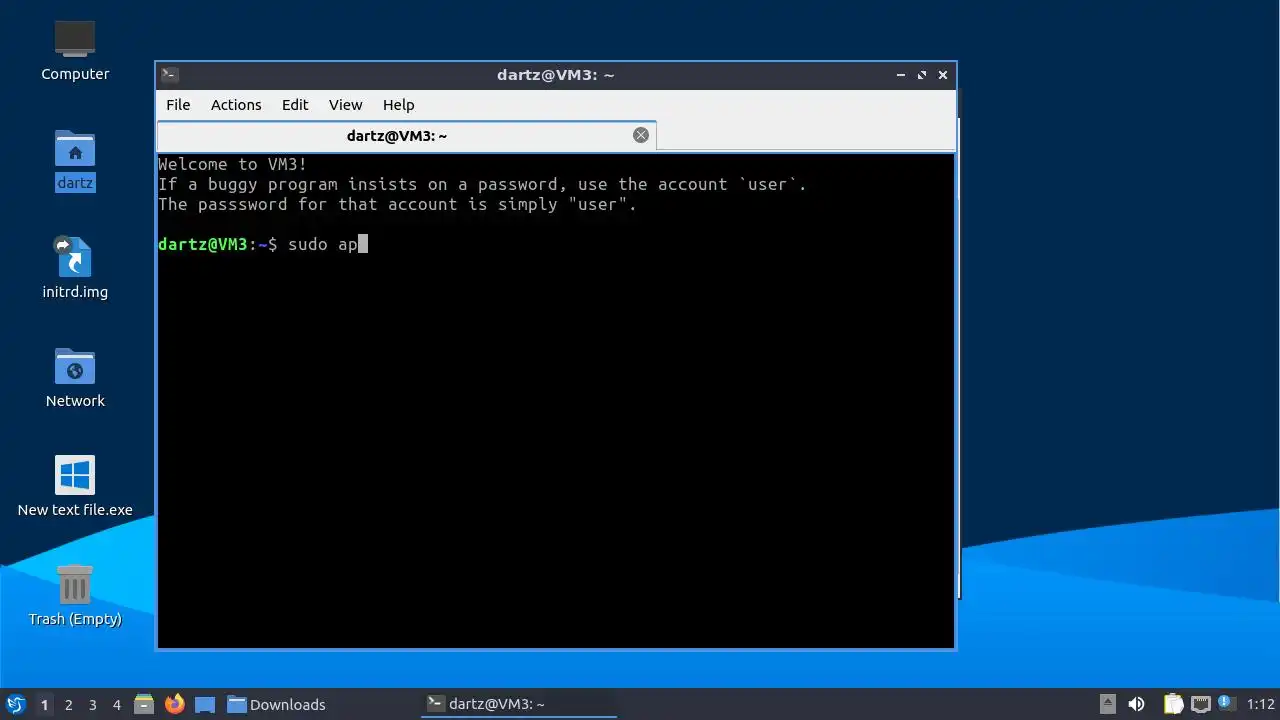Open the Network desktop folder icon
The width and height of the screenshot is (1280, 720).
pos(75,367)
